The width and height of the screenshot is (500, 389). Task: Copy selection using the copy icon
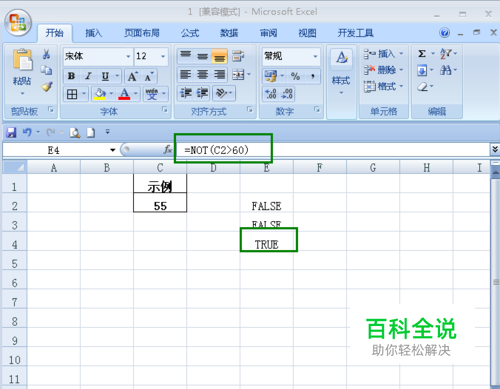tap(46, 70)
